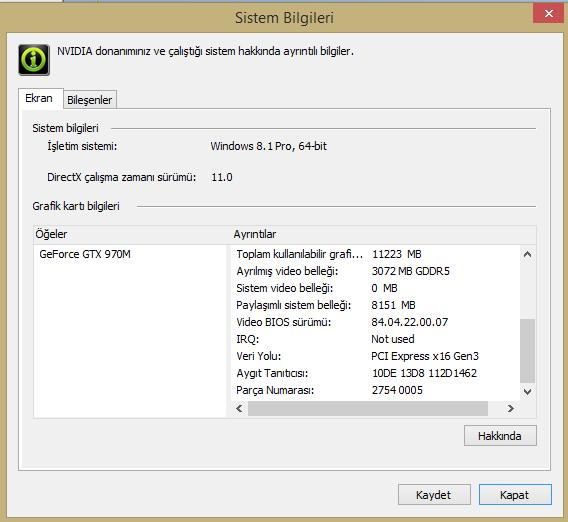Select the Parça Numarası row label

point(275,391)
